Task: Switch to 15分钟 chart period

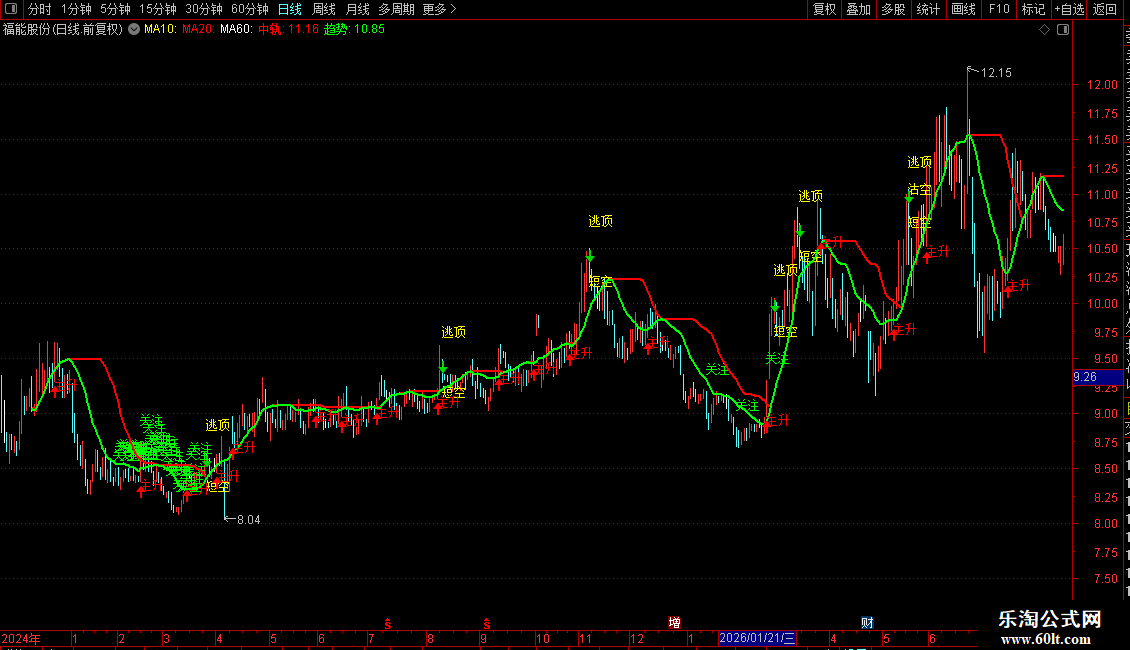Action: (158, 9)
